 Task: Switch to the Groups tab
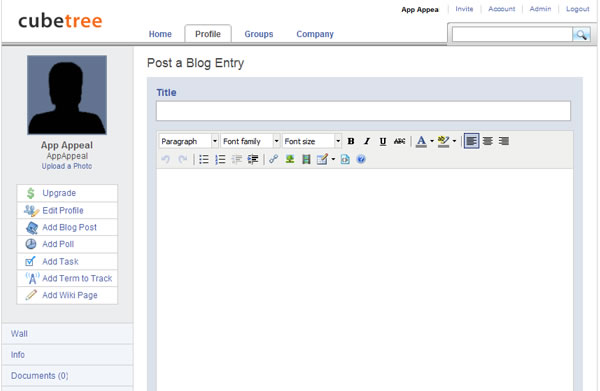259,34
